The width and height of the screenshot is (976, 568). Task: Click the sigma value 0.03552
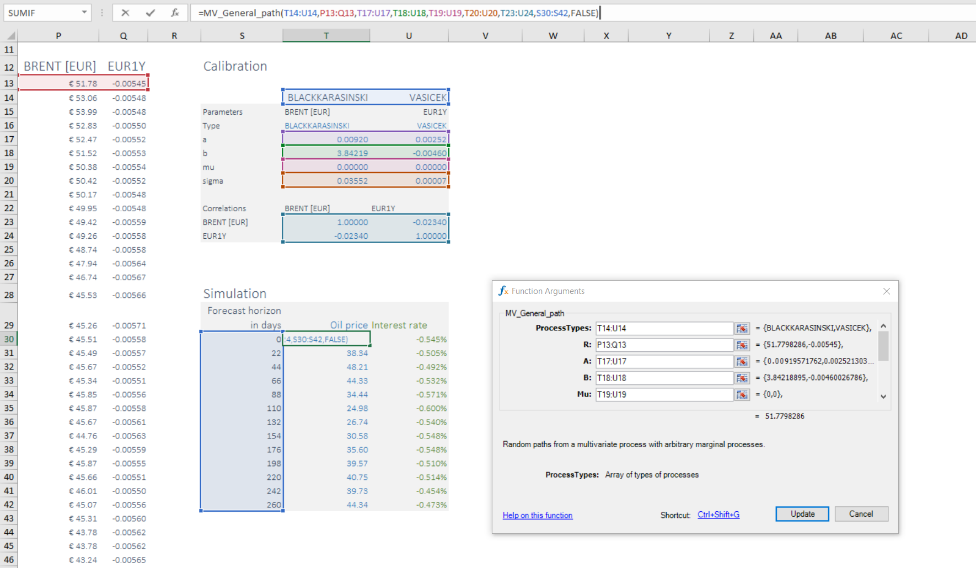tap(326, 181)
